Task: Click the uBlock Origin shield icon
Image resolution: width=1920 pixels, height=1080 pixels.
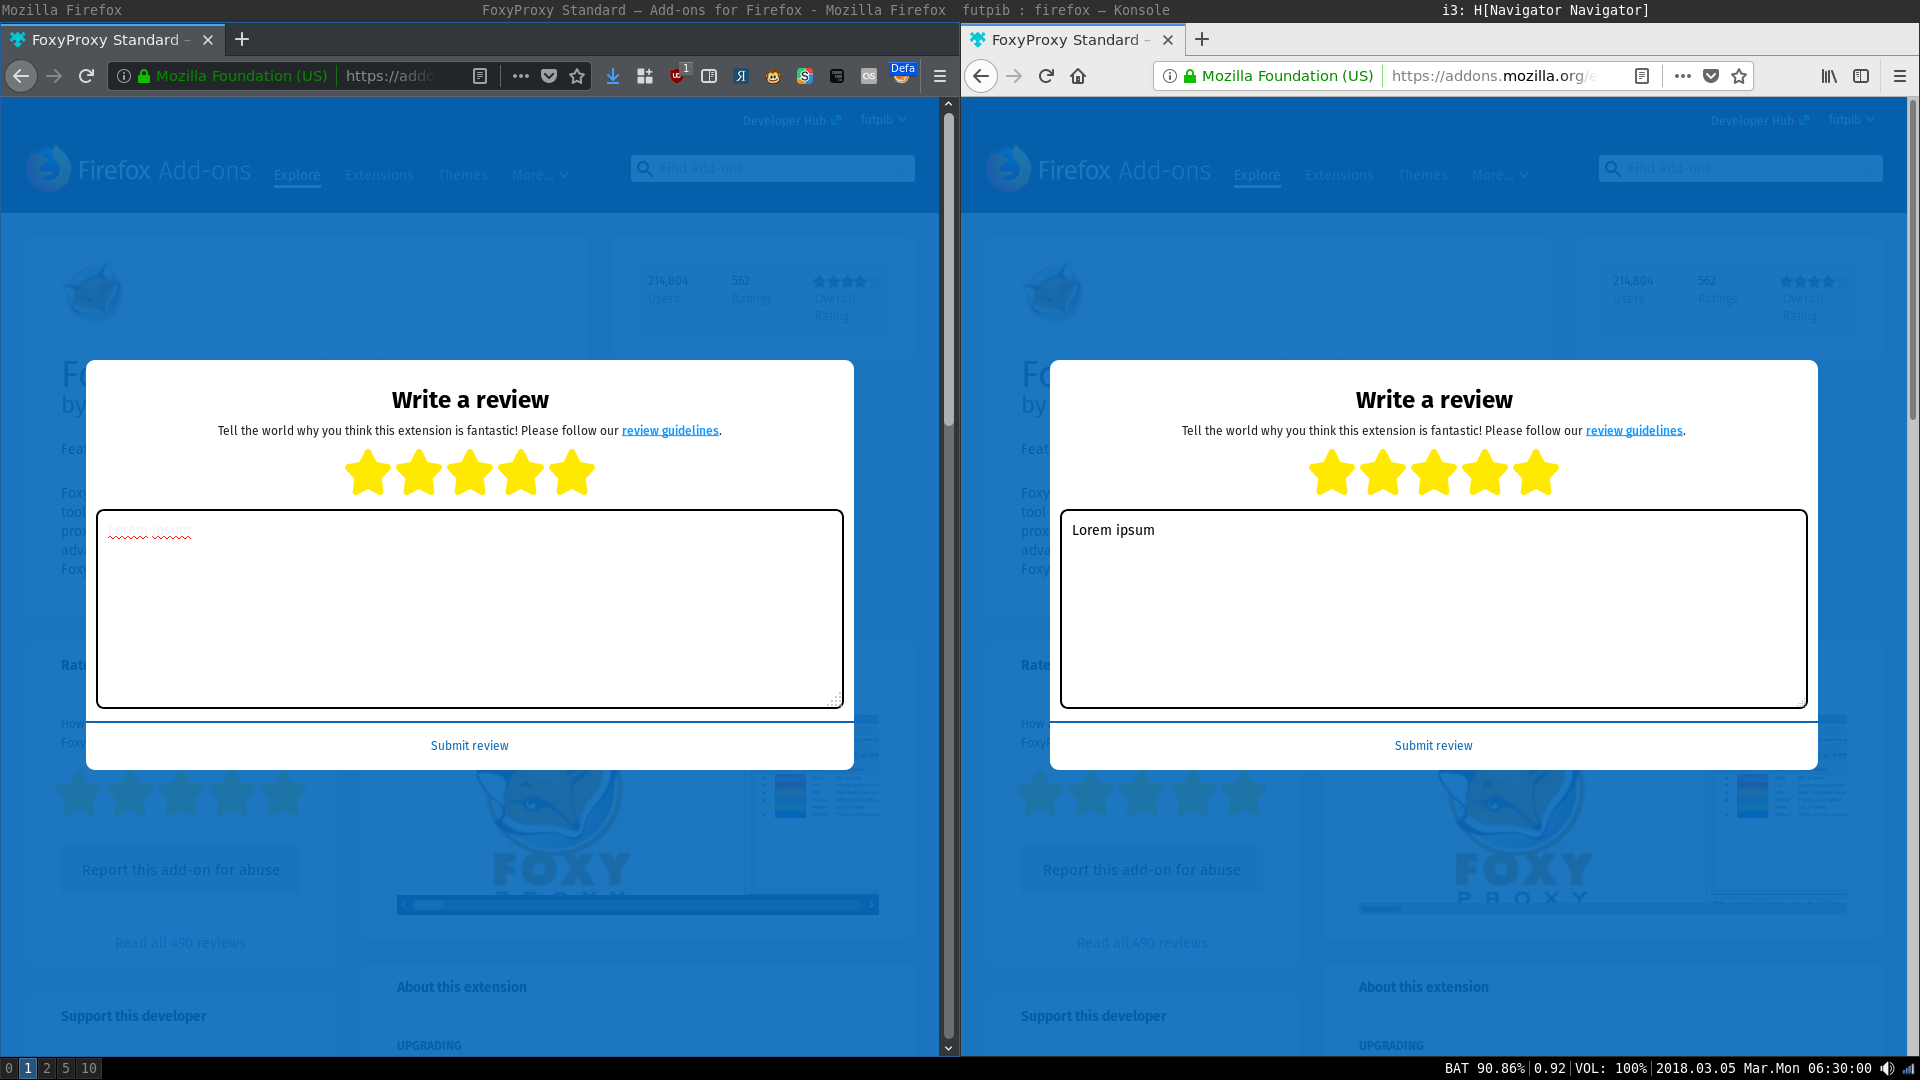Action: [677, 76]
